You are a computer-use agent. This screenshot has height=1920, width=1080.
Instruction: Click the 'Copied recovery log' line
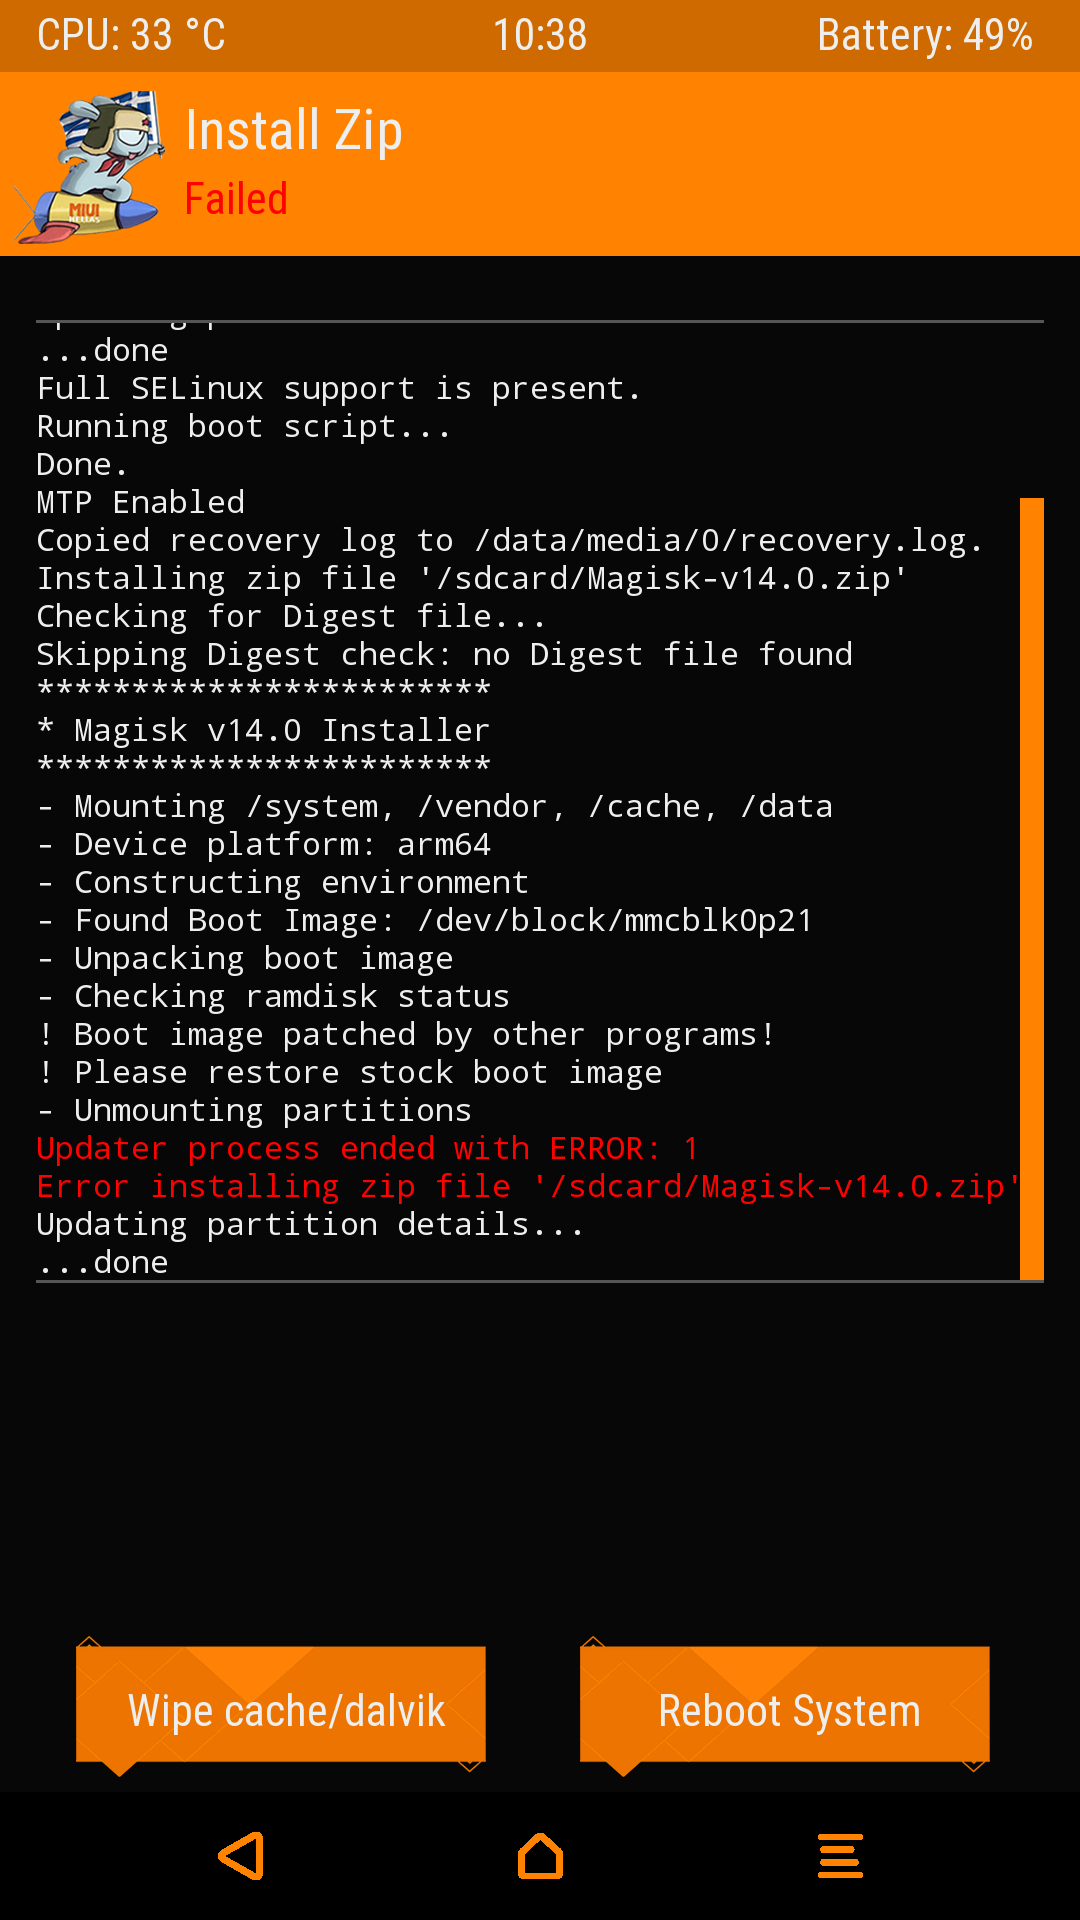[x=509, y=540]
